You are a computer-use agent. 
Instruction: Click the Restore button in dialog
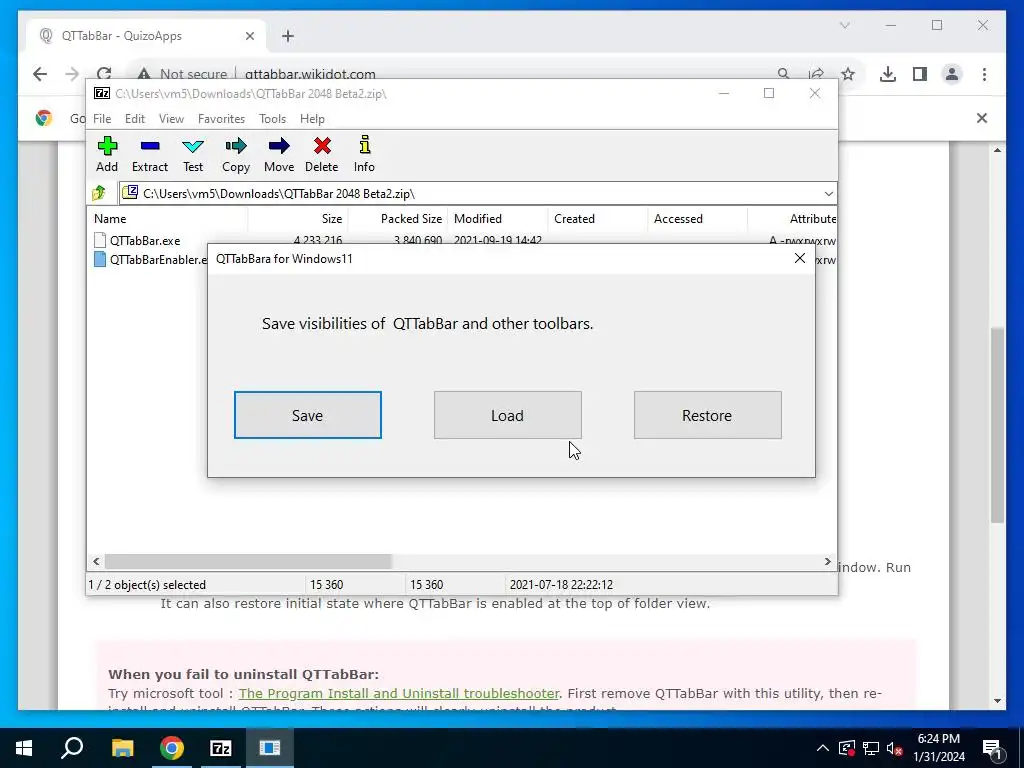point(707,415)
